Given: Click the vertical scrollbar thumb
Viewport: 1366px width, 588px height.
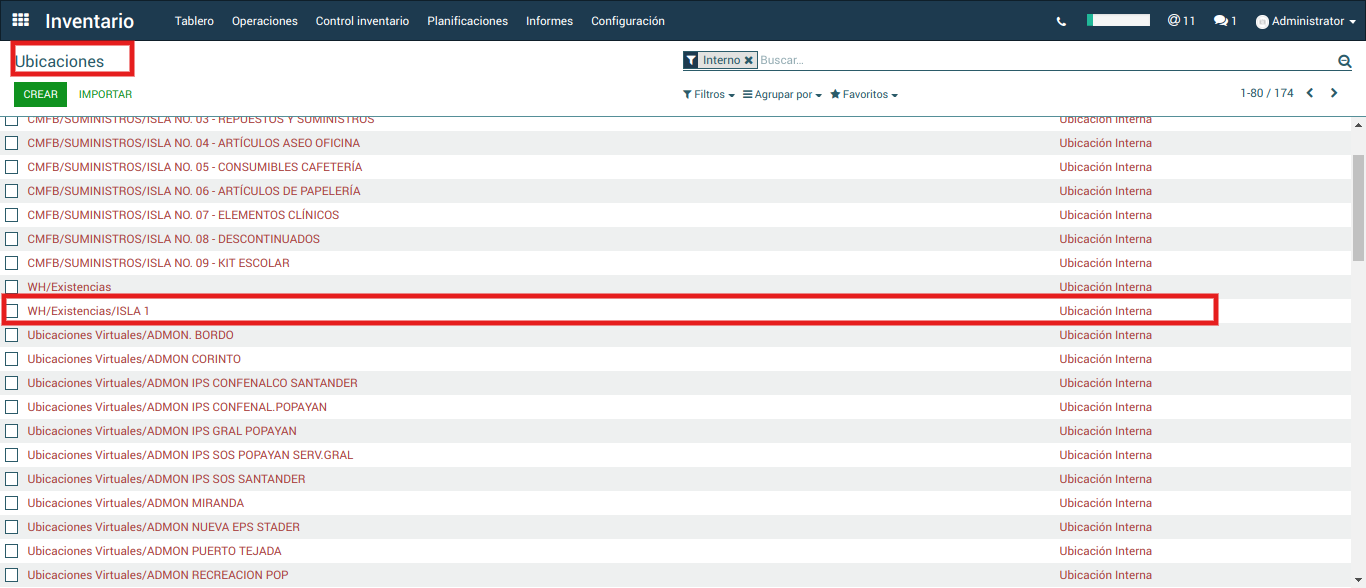Looking at the screenshot, I should point(1358,205).
